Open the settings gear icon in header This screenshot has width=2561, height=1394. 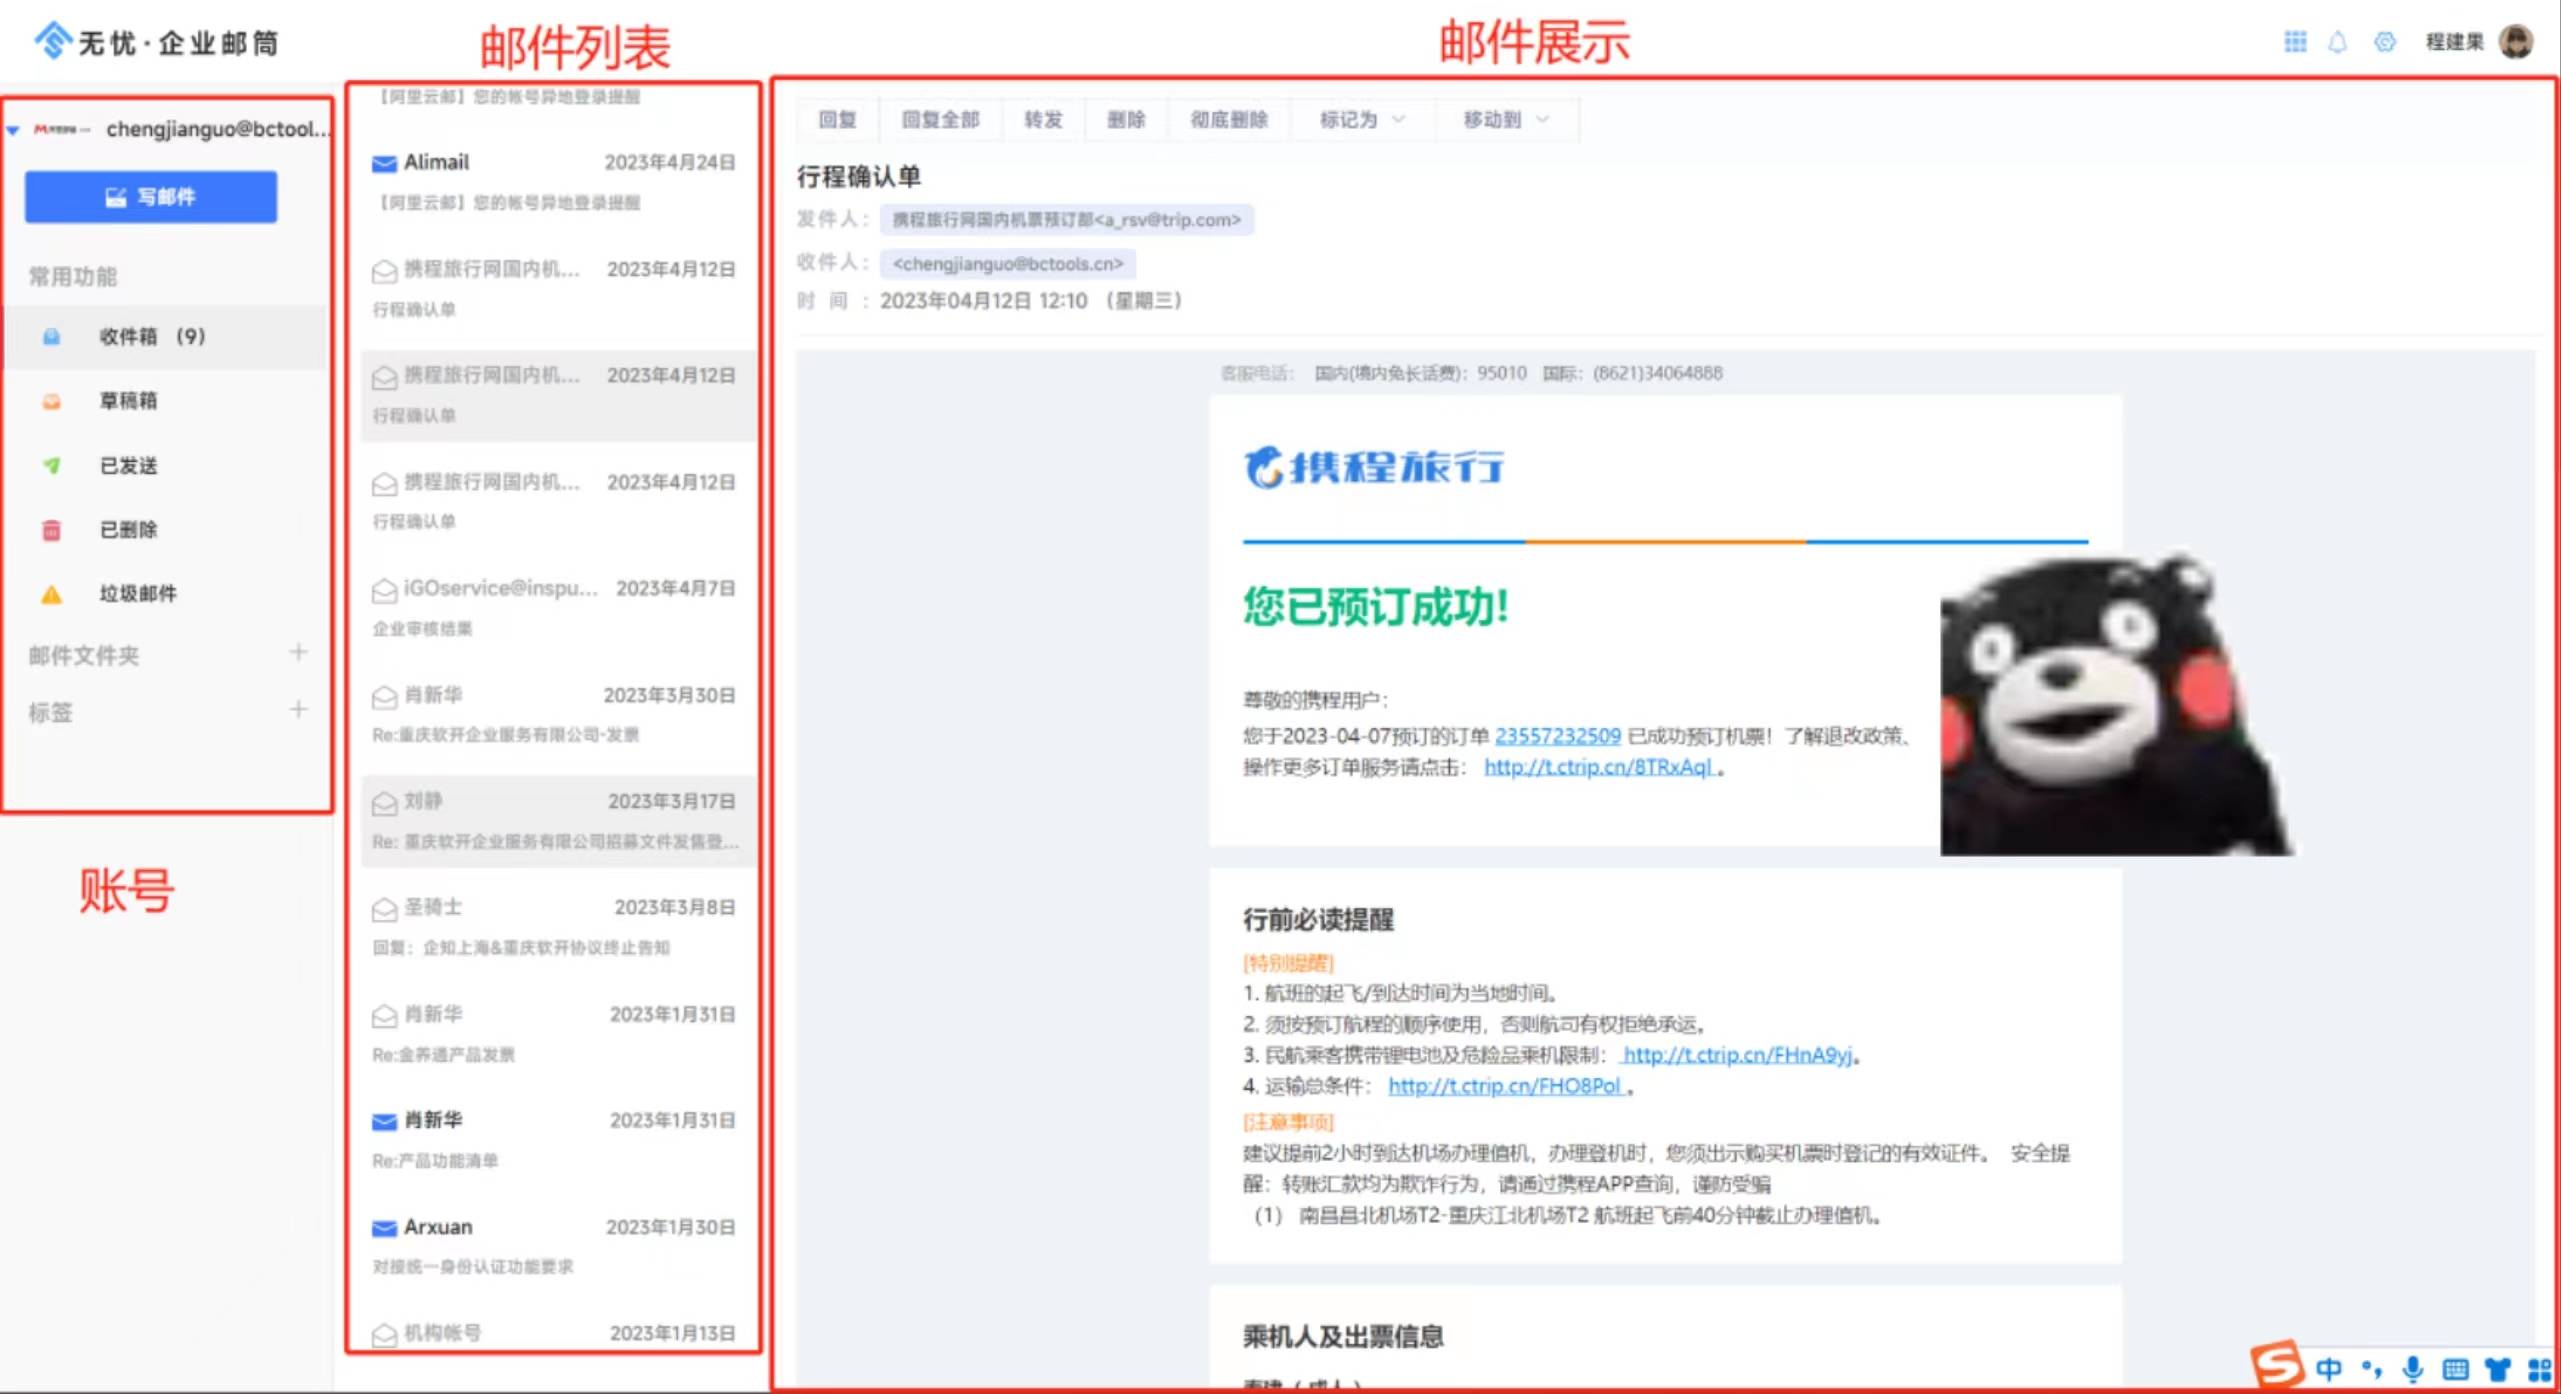pyautogui.click(x=2385, y=42)
